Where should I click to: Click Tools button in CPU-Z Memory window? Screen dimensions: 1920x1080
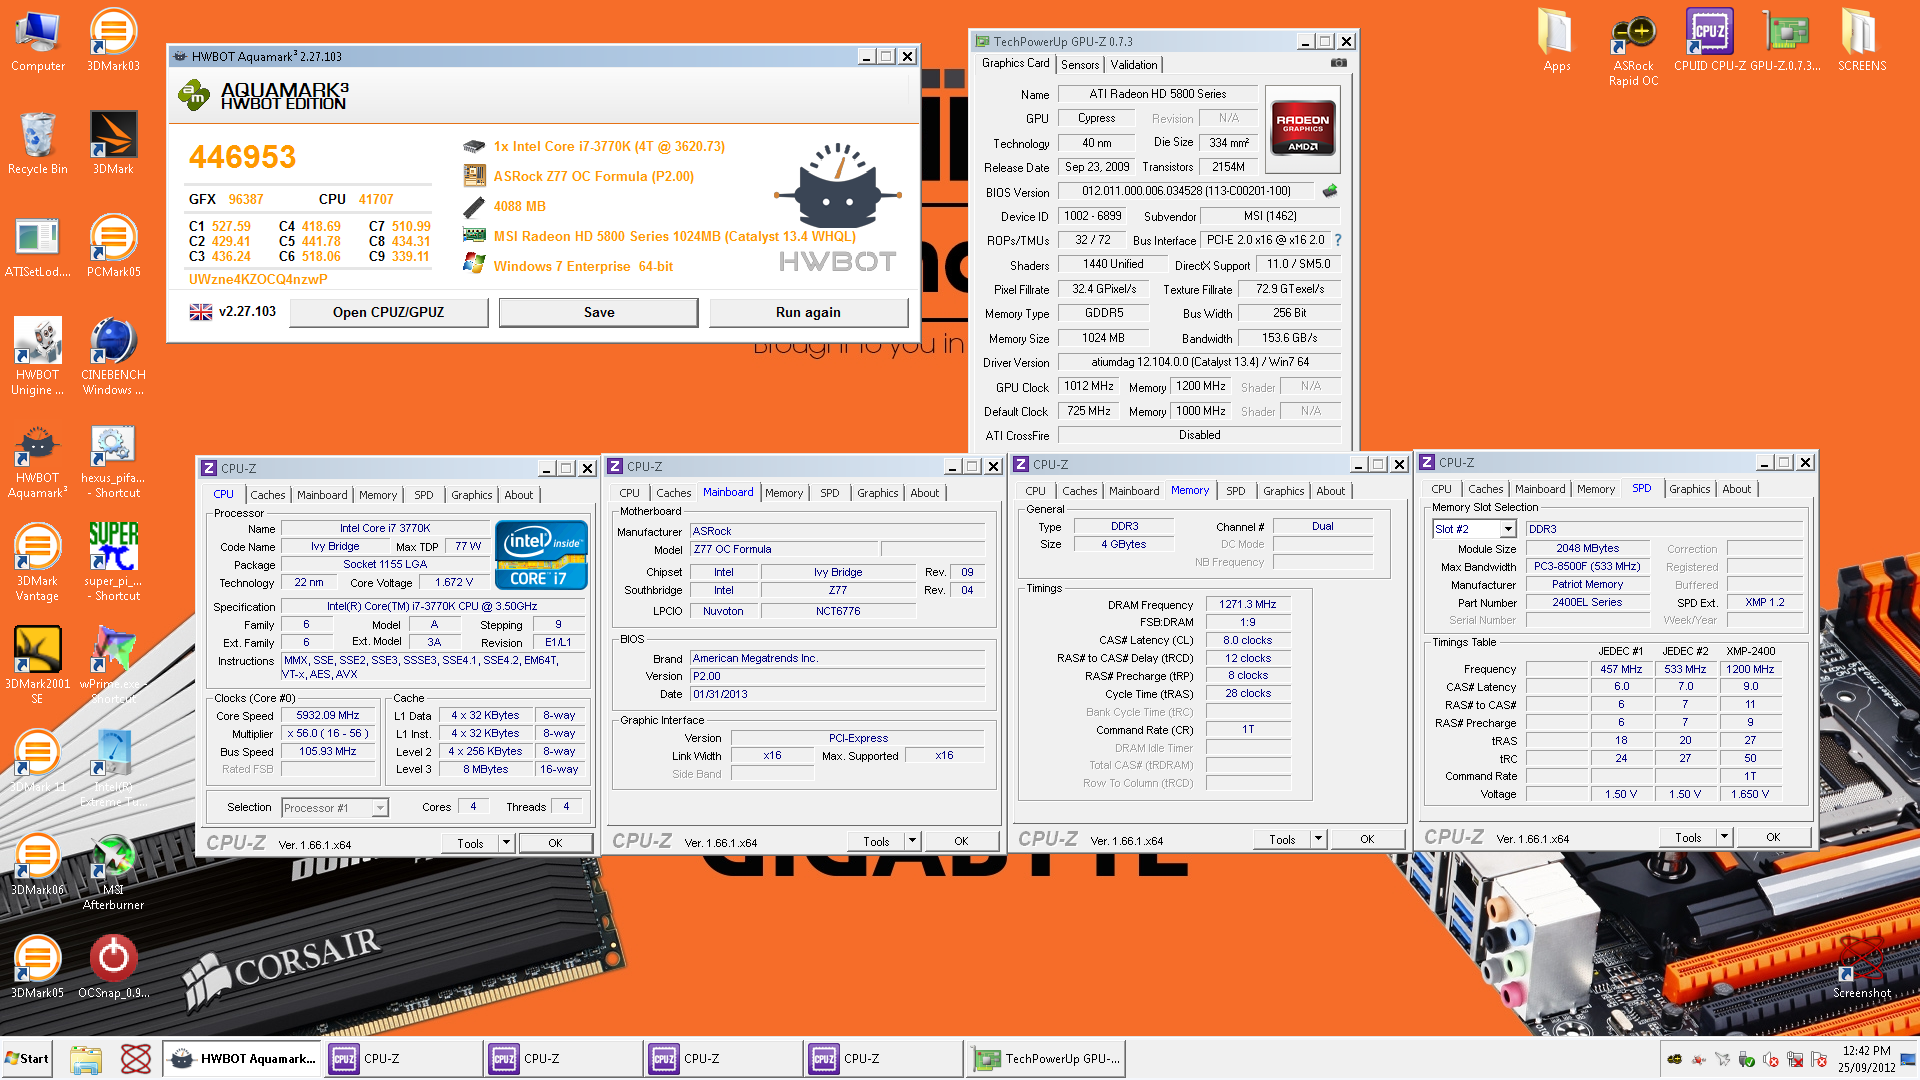point(1282,839)
